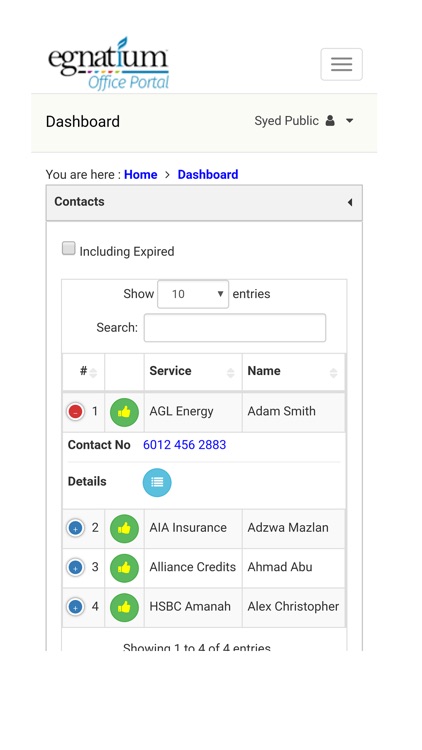Open the hamburger navigation menu
422x750 pixels.
coord(341,64)
